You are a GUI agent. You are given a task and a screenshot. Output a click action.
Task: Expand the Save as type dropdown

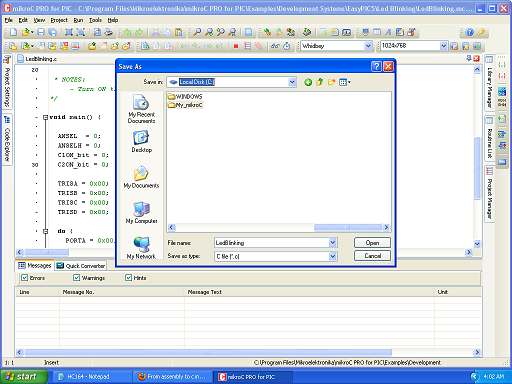332,256
